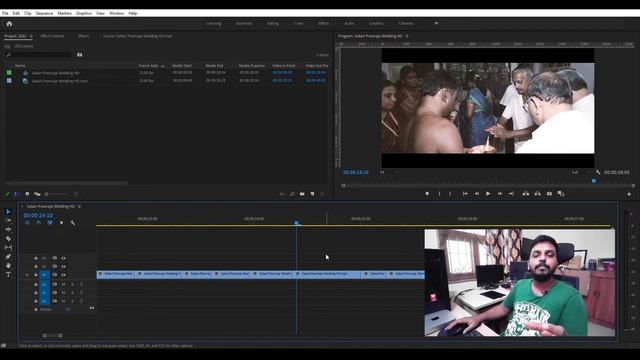The image size is (640, 360).
Task: Open the Sequence menu
Action: point(44,13)
